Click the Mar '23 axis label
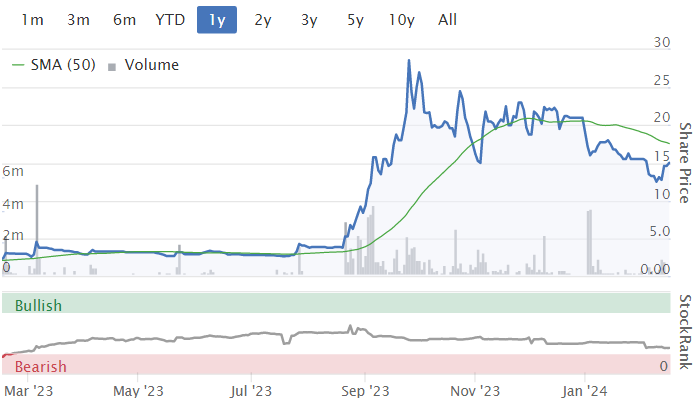The image size is (696, 398). (29, 391)
